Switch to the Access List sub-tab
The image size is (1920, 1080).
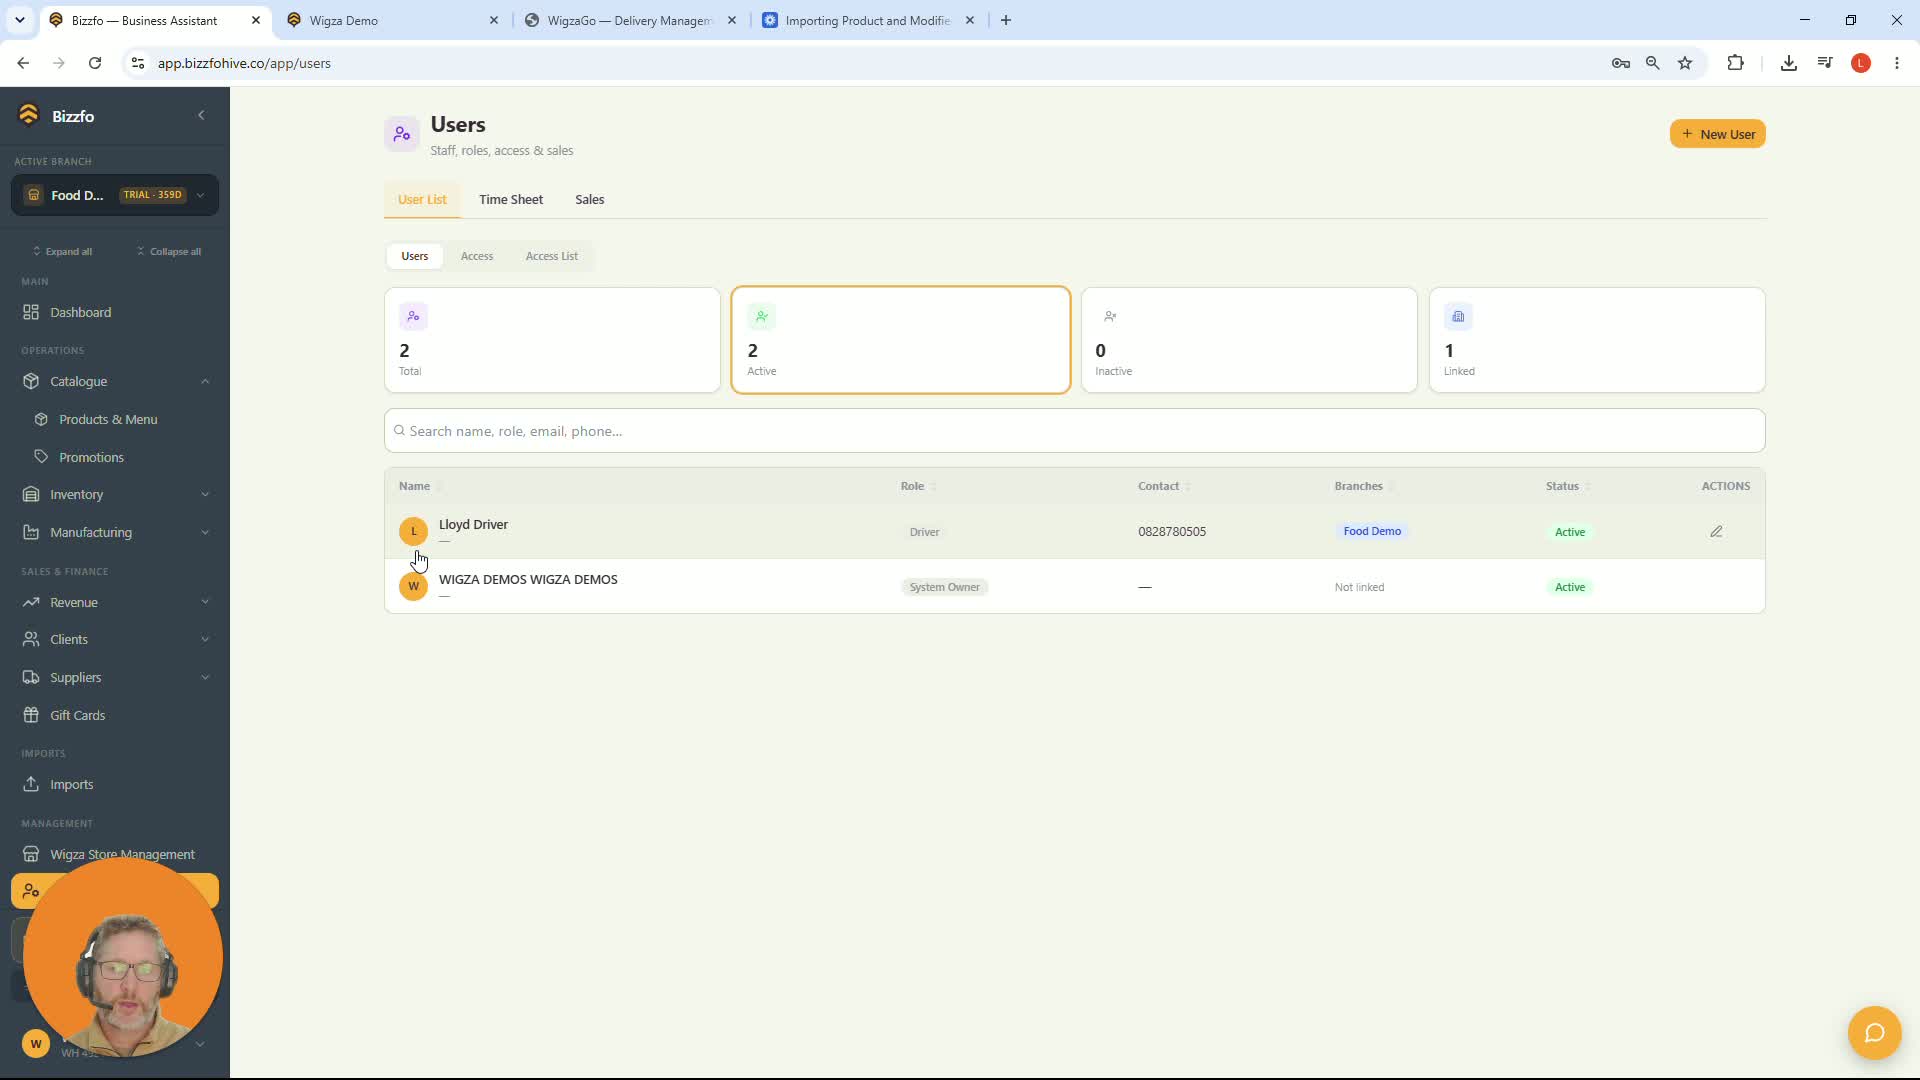click(552, 256)
